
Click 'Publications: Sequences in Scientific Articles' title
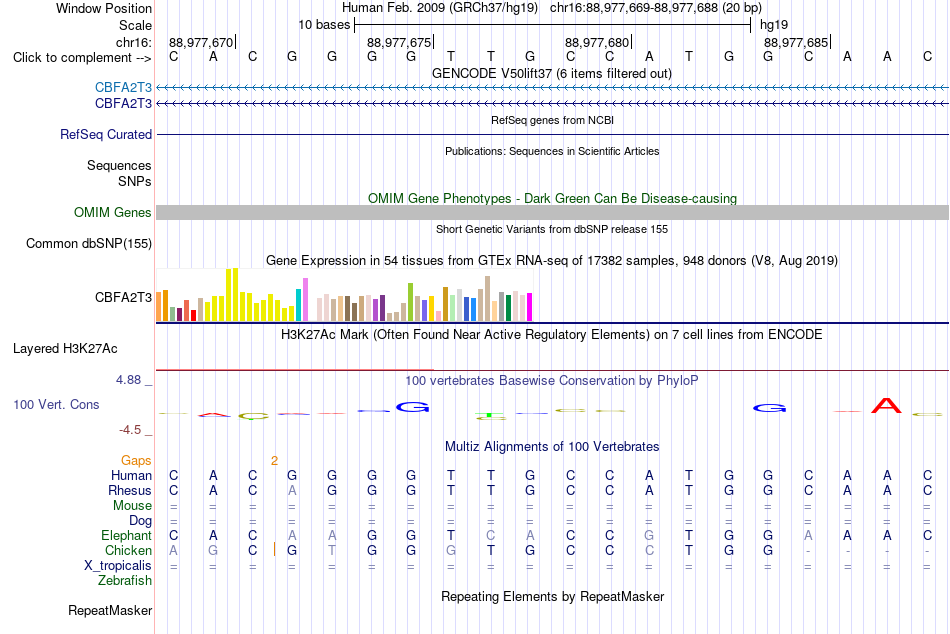552,151
